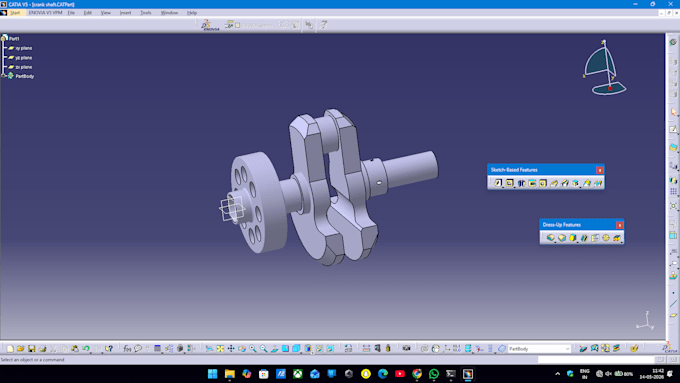Click the Fly mode icon in view toolbar
680x383 pixels.
coord(209,349)
